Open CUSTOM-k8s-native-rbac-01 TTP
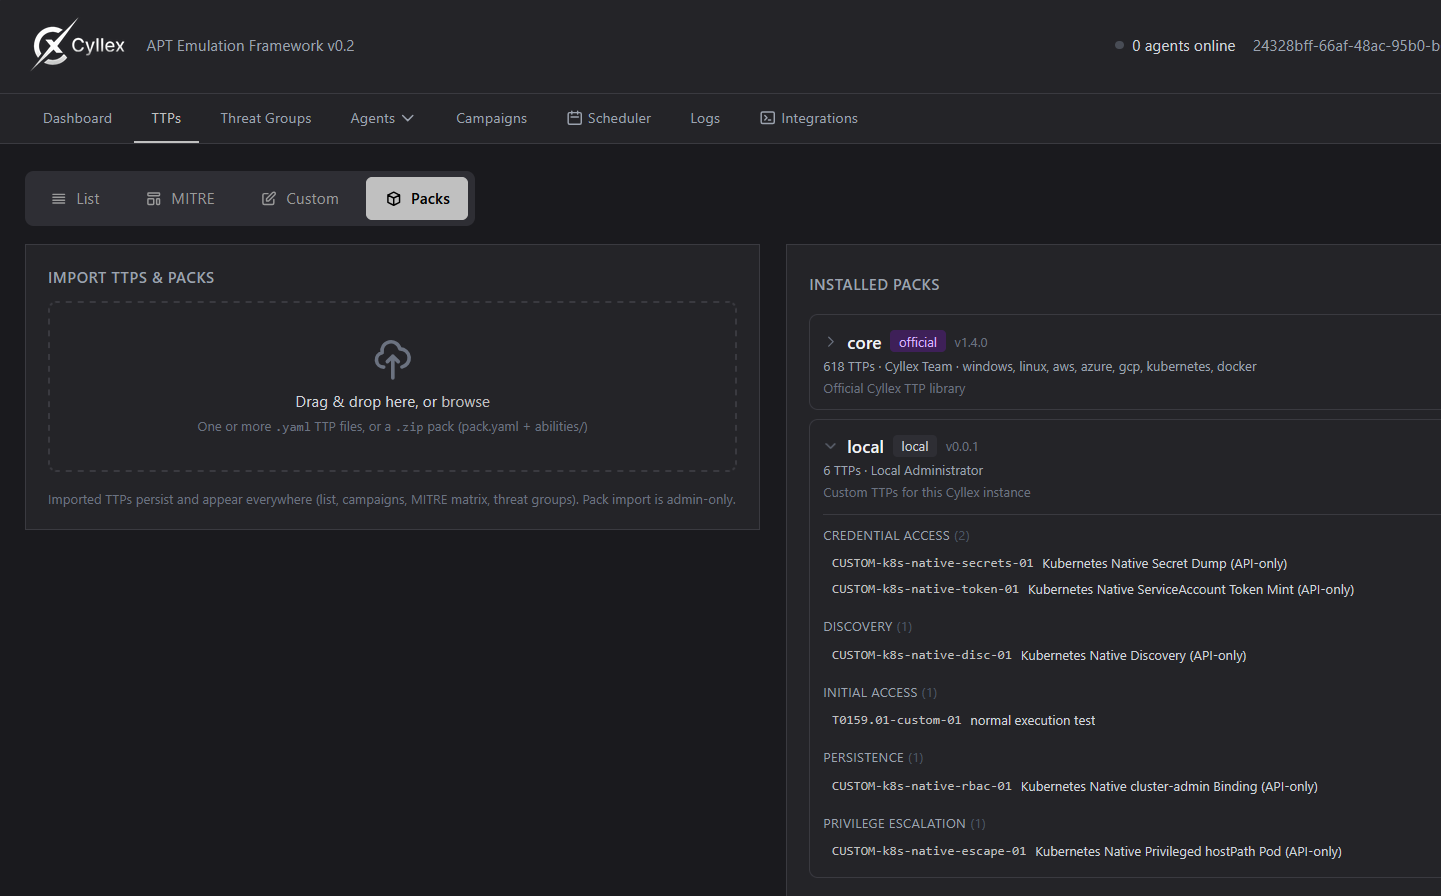1441x896 pixels. [1075, 786]
